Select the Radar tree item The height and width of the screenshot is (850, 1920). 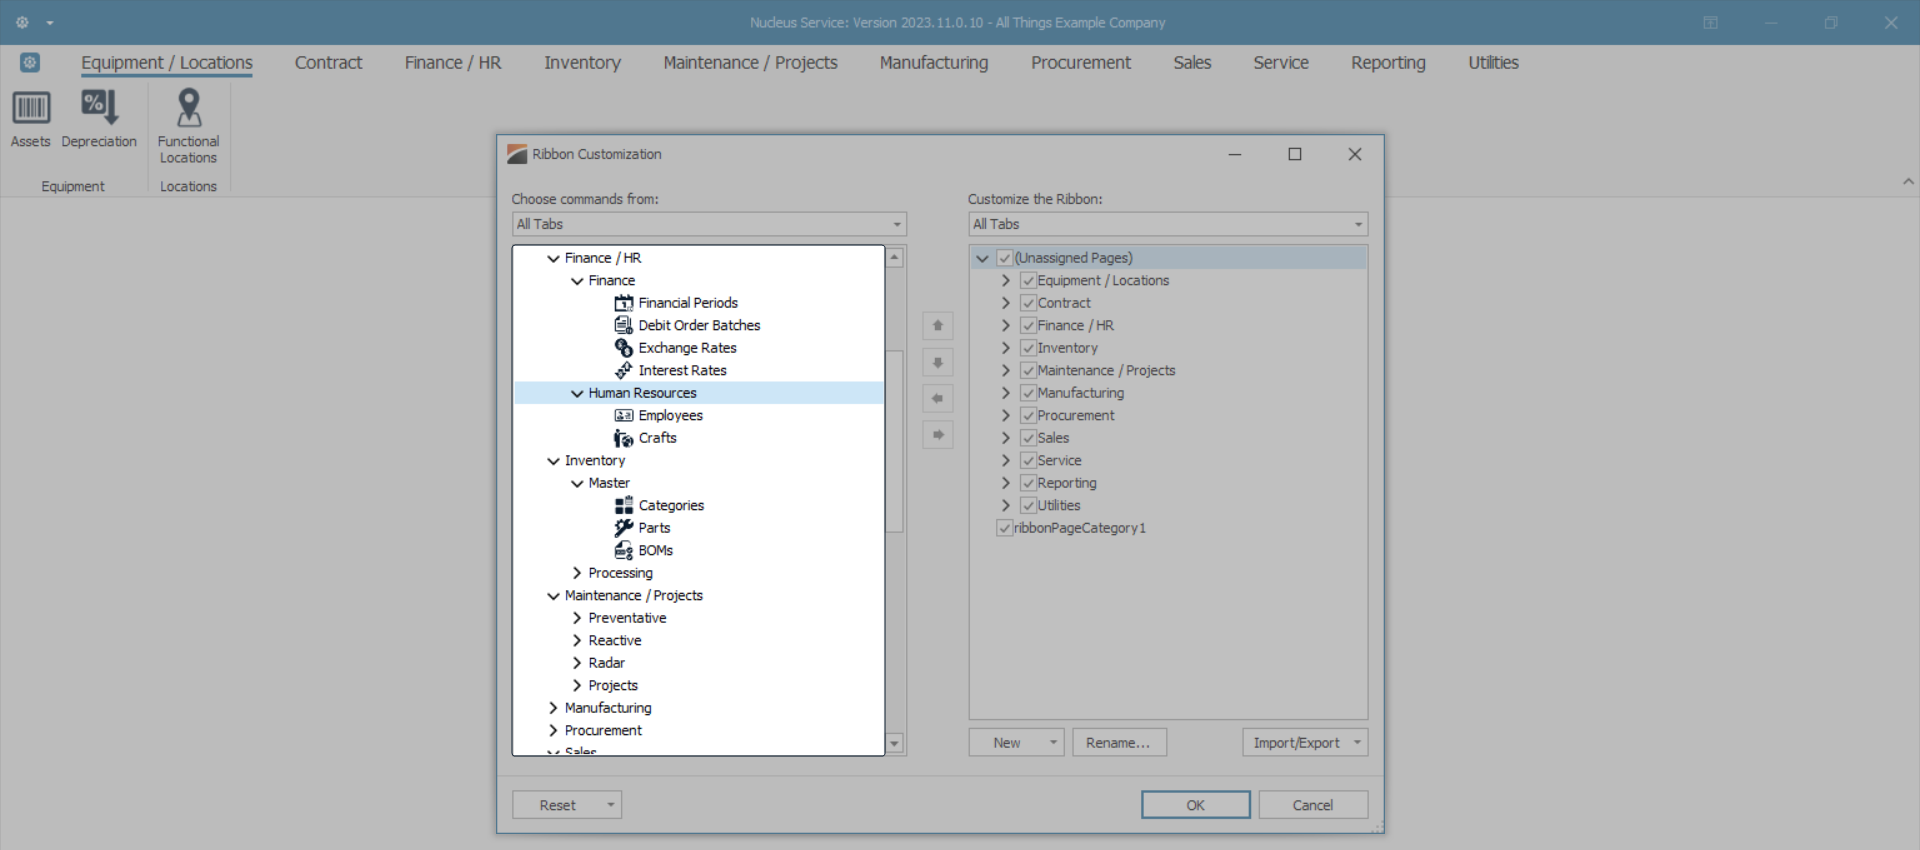pyautogui.click(x=606, y=663)
